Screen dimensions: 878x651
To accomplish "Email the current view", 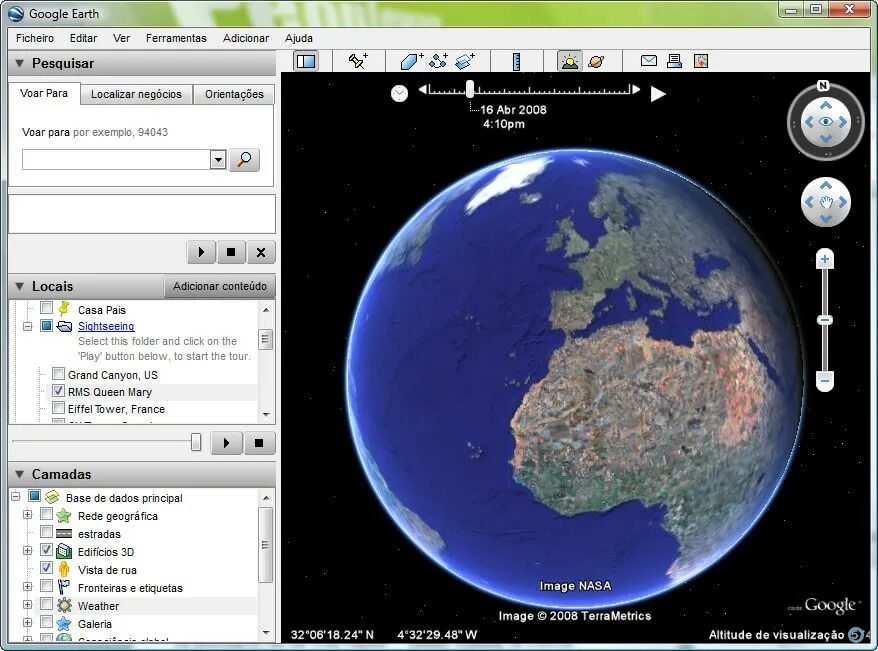I will 649,60.
